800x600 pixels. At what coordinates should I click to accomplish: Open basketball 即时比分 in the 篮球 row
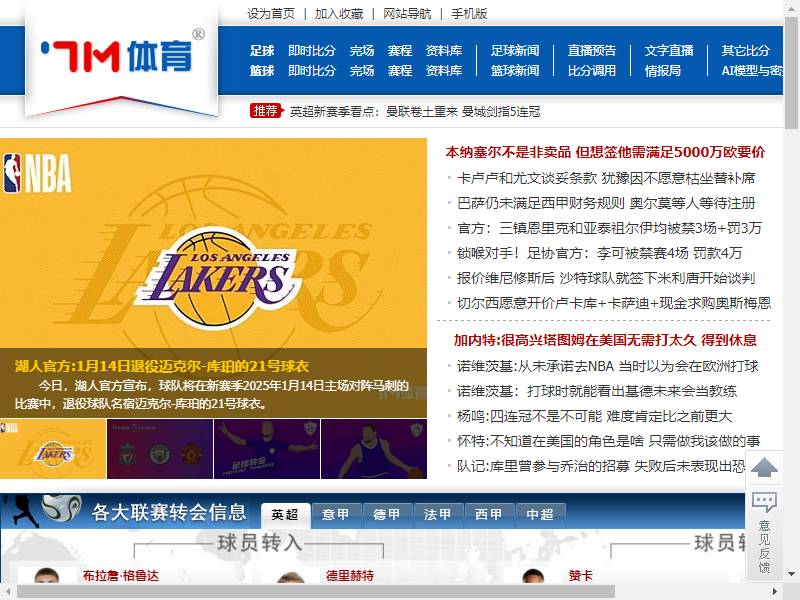tap(312, 70)
